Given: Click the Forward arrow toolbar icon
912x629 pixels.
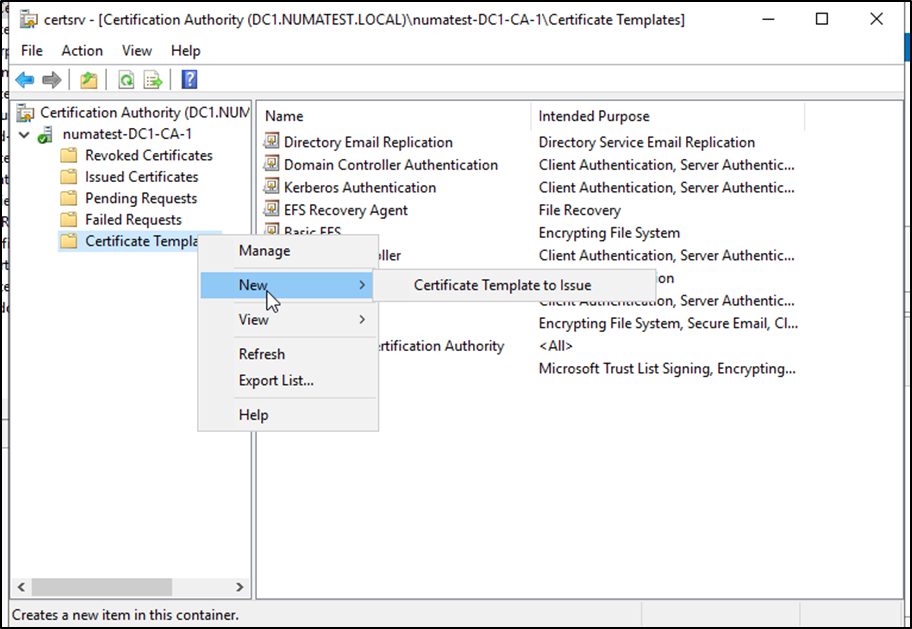Looking at the screenshot, I should [x=52, y=80].
